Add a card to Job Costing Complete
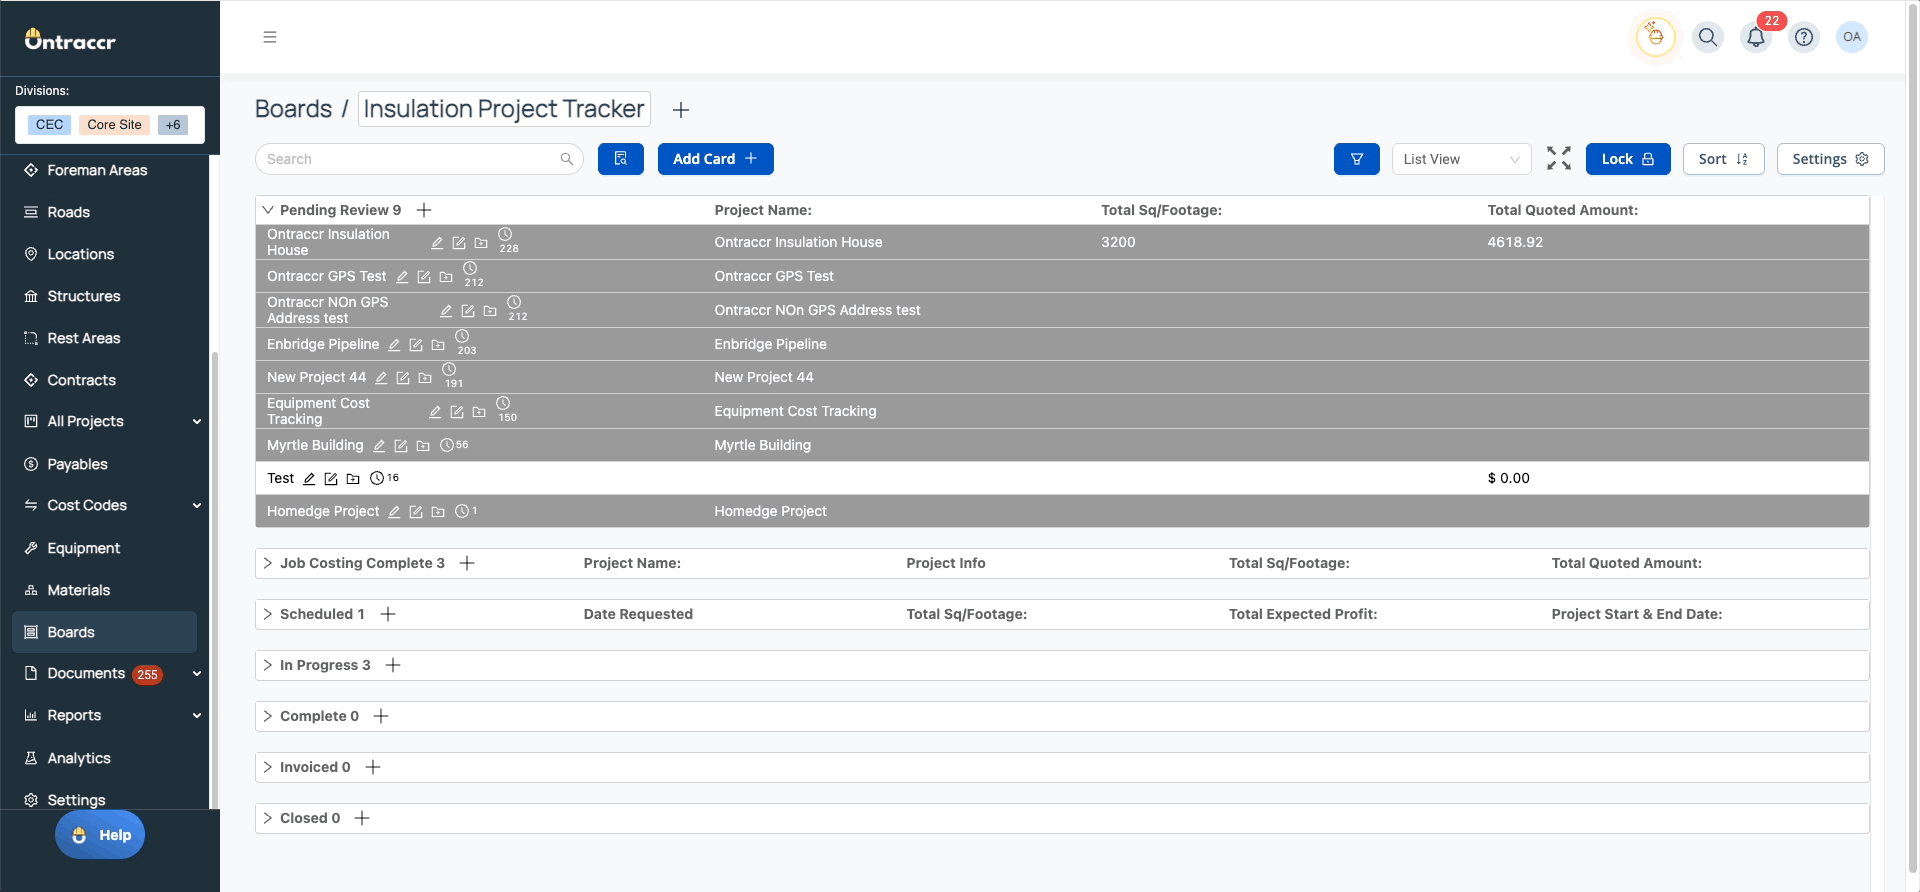Image resolution: width=1920 pixels, height=892 pixels. click(467, 563)
